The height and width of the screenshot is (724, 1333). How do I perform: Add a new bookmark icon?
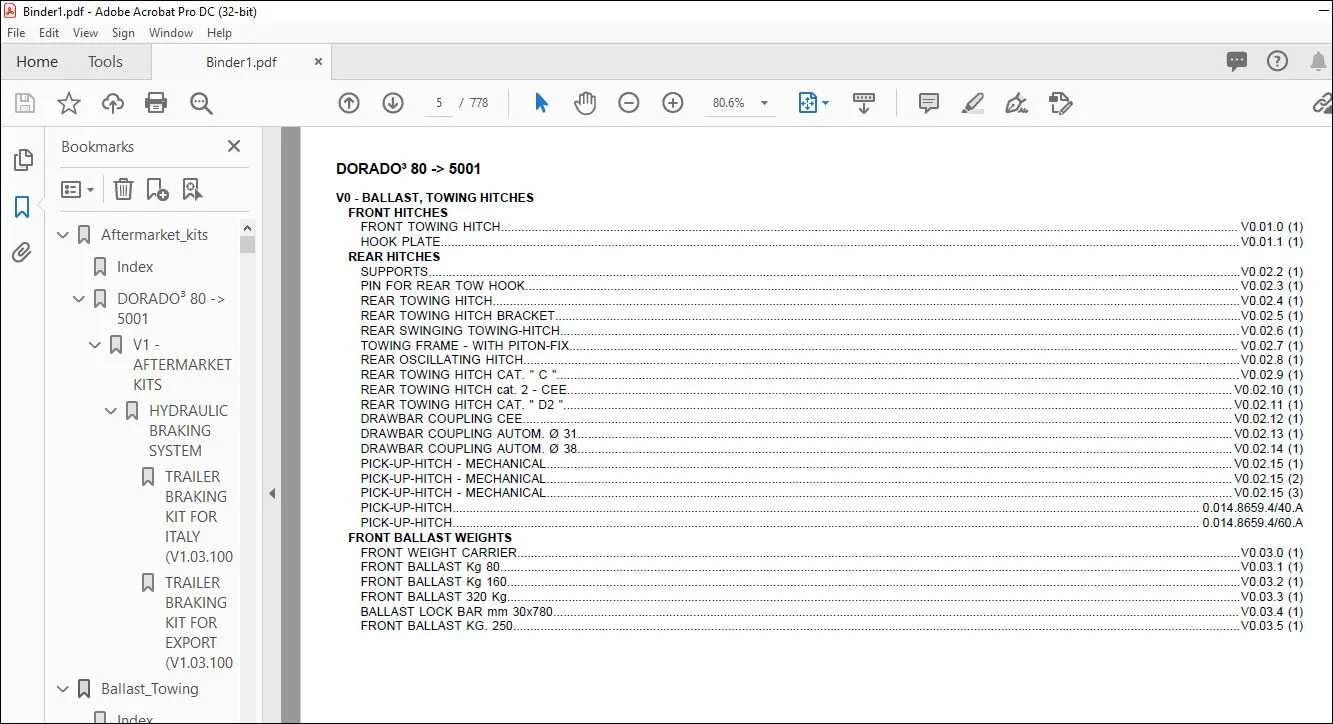157,189
